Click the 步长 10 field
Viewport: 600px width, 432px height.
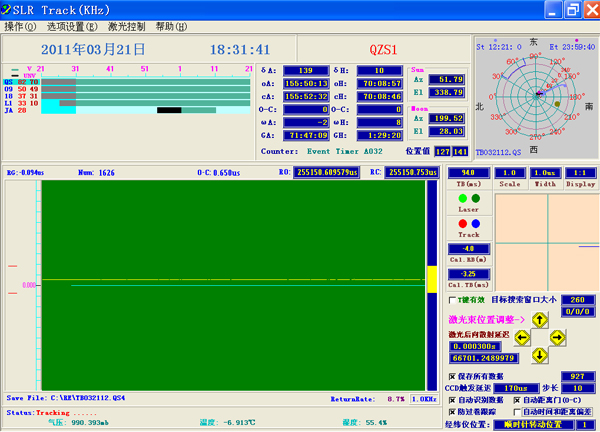578,388
